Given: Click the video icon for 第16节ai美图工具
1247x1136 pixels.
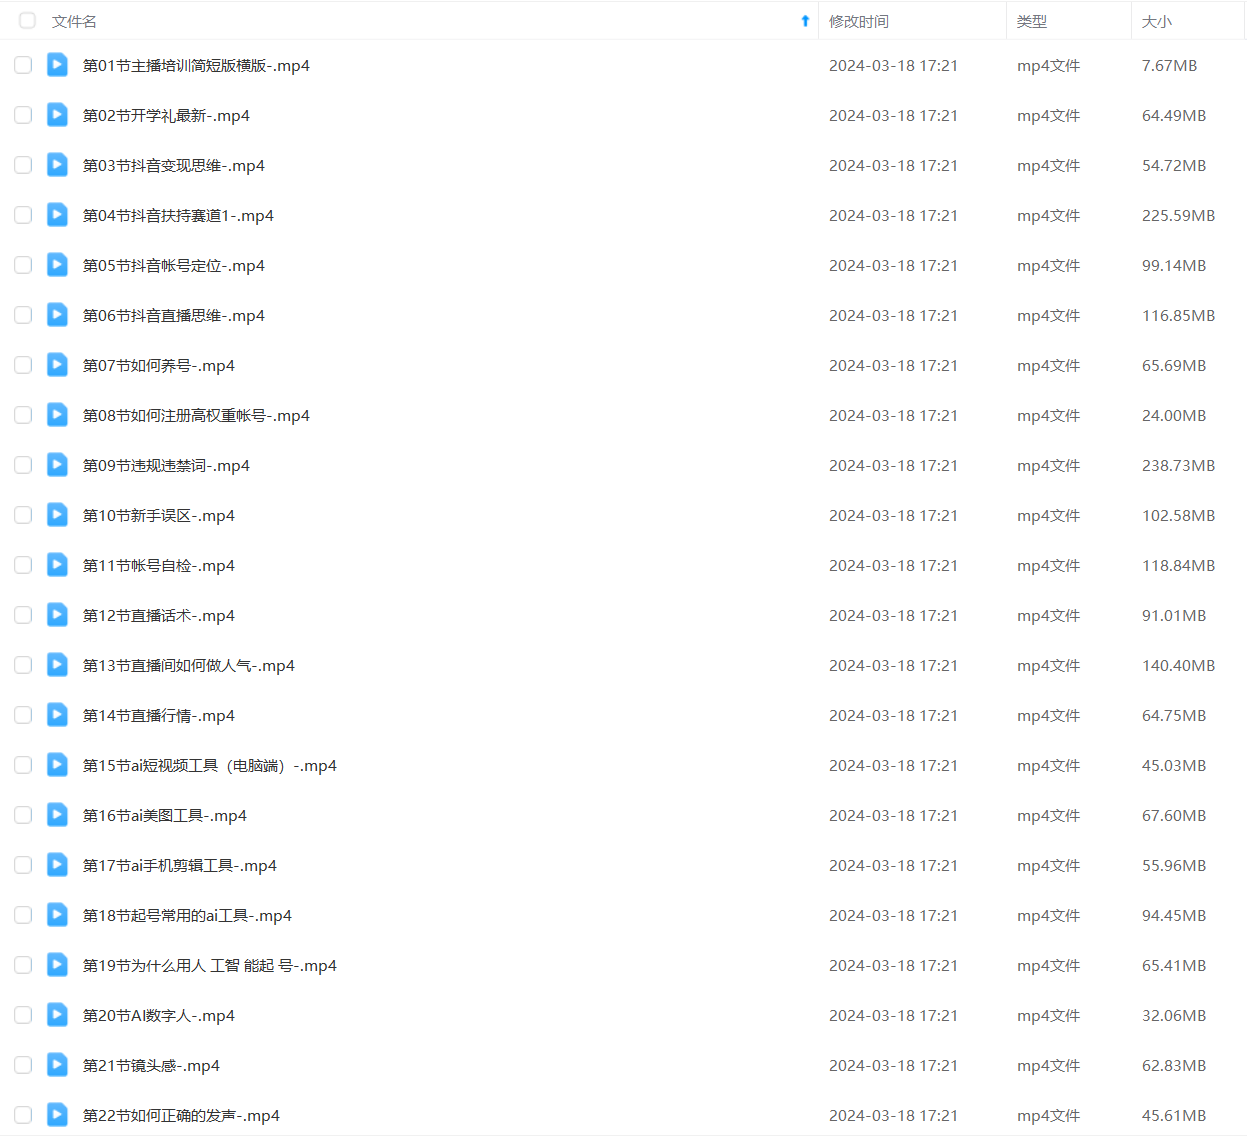Looking at the screenshot, I should click(x=57, y=815).
